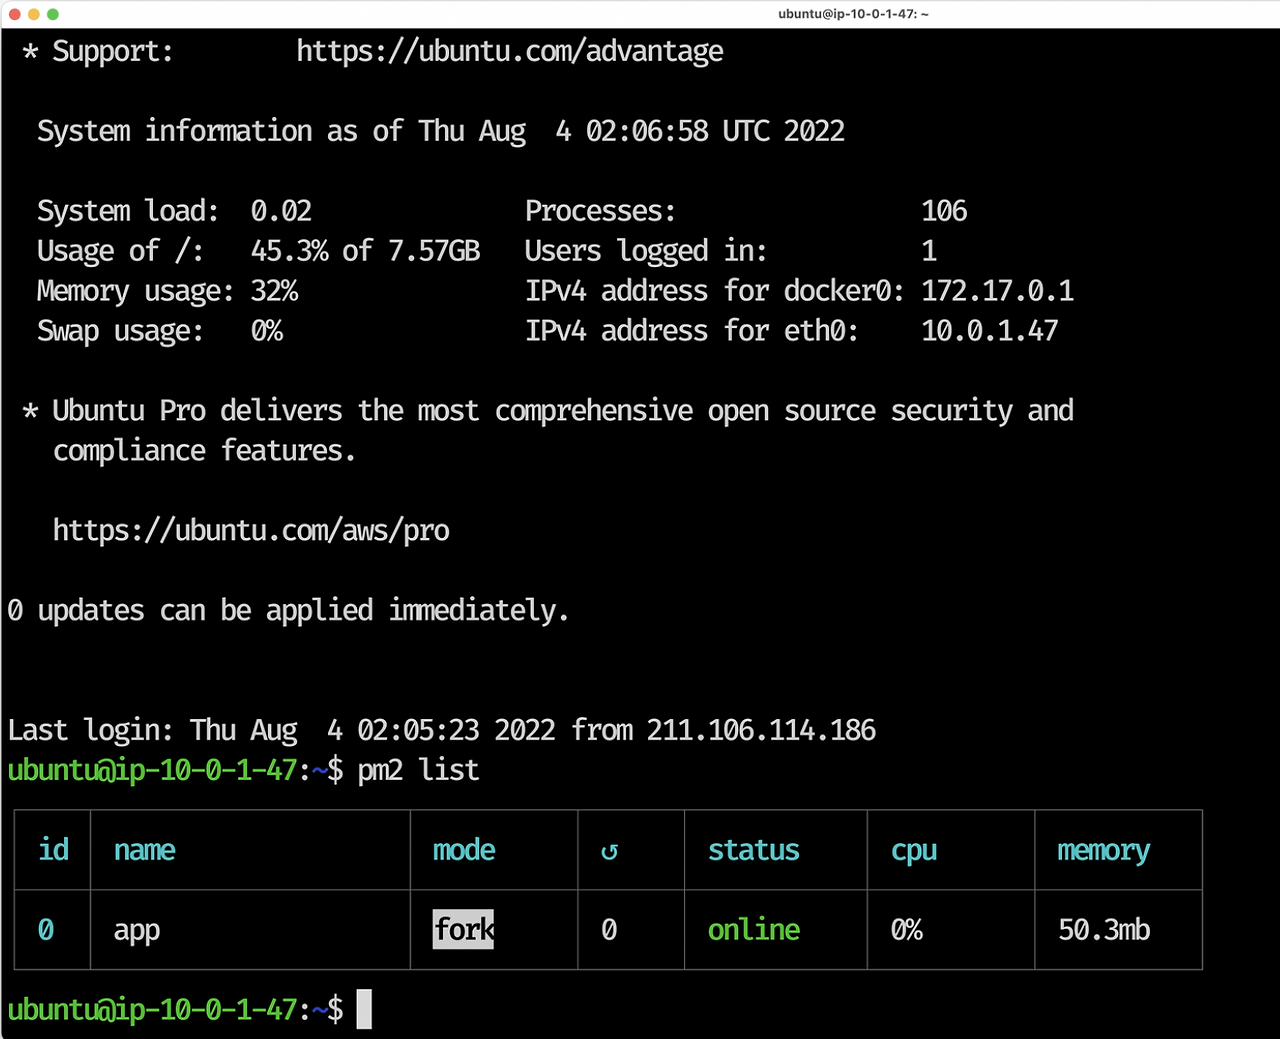Screen dimensions: 1280x1039
Task: Click the ubuntu.com/advantage support link
Action: pos(509,50)
